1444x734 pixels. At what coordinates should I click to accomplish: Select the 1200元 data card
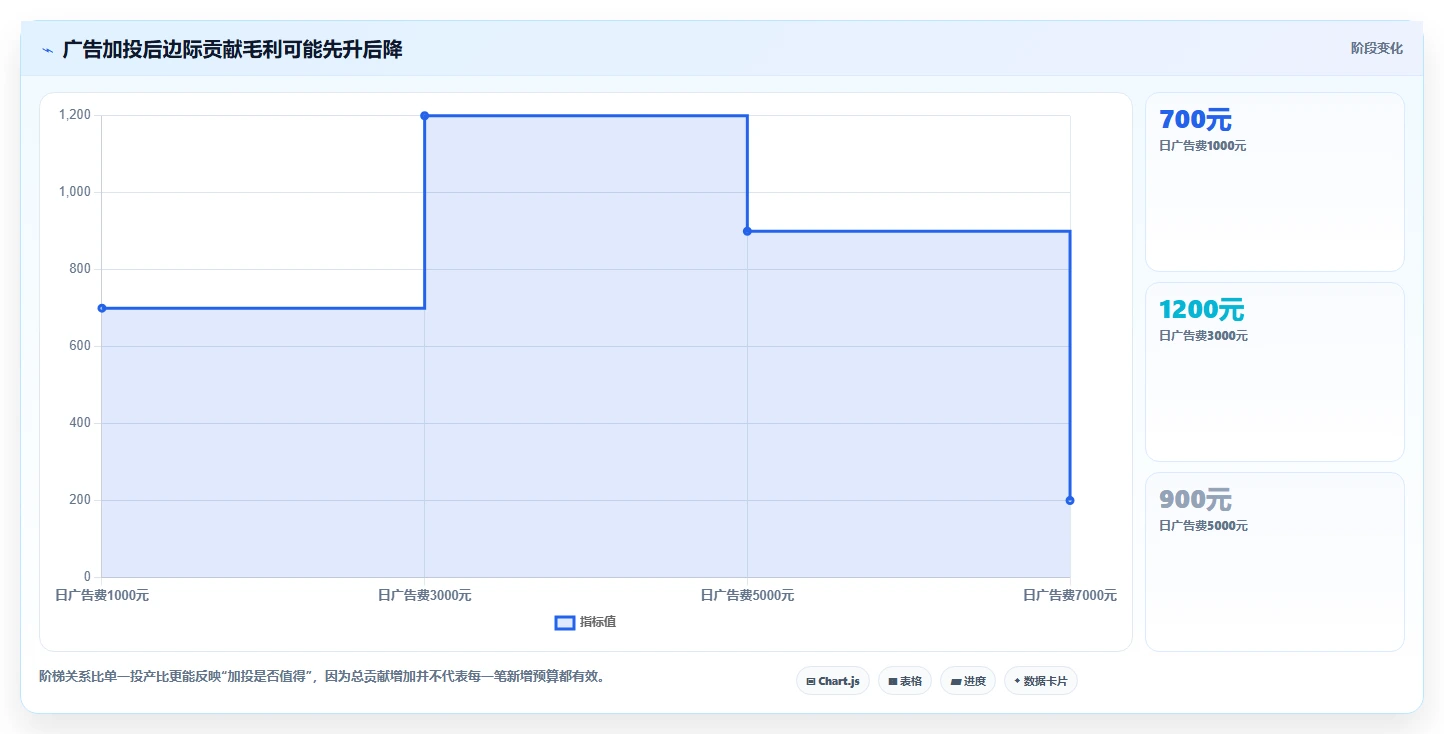coord(1274,372)
